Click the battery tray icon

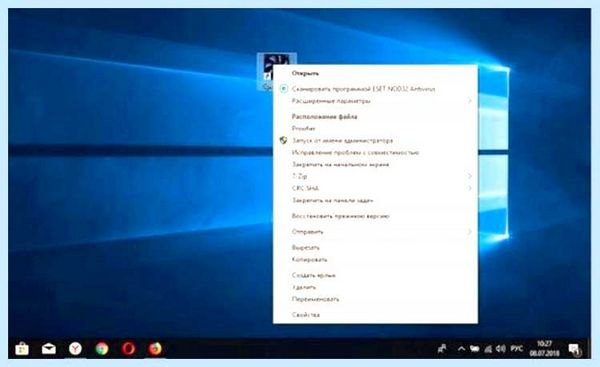tap(475, 349)
